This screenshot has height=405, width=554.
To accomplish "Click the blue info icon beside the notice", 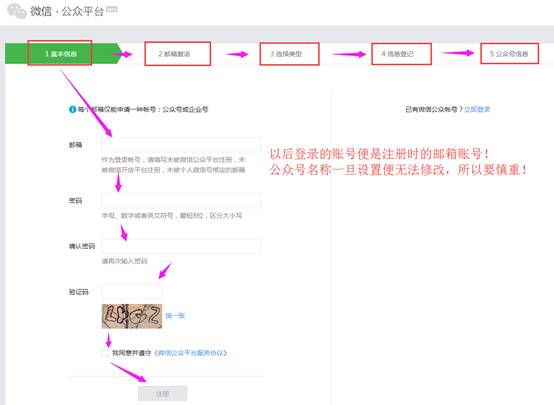I will tap(72, 109).
